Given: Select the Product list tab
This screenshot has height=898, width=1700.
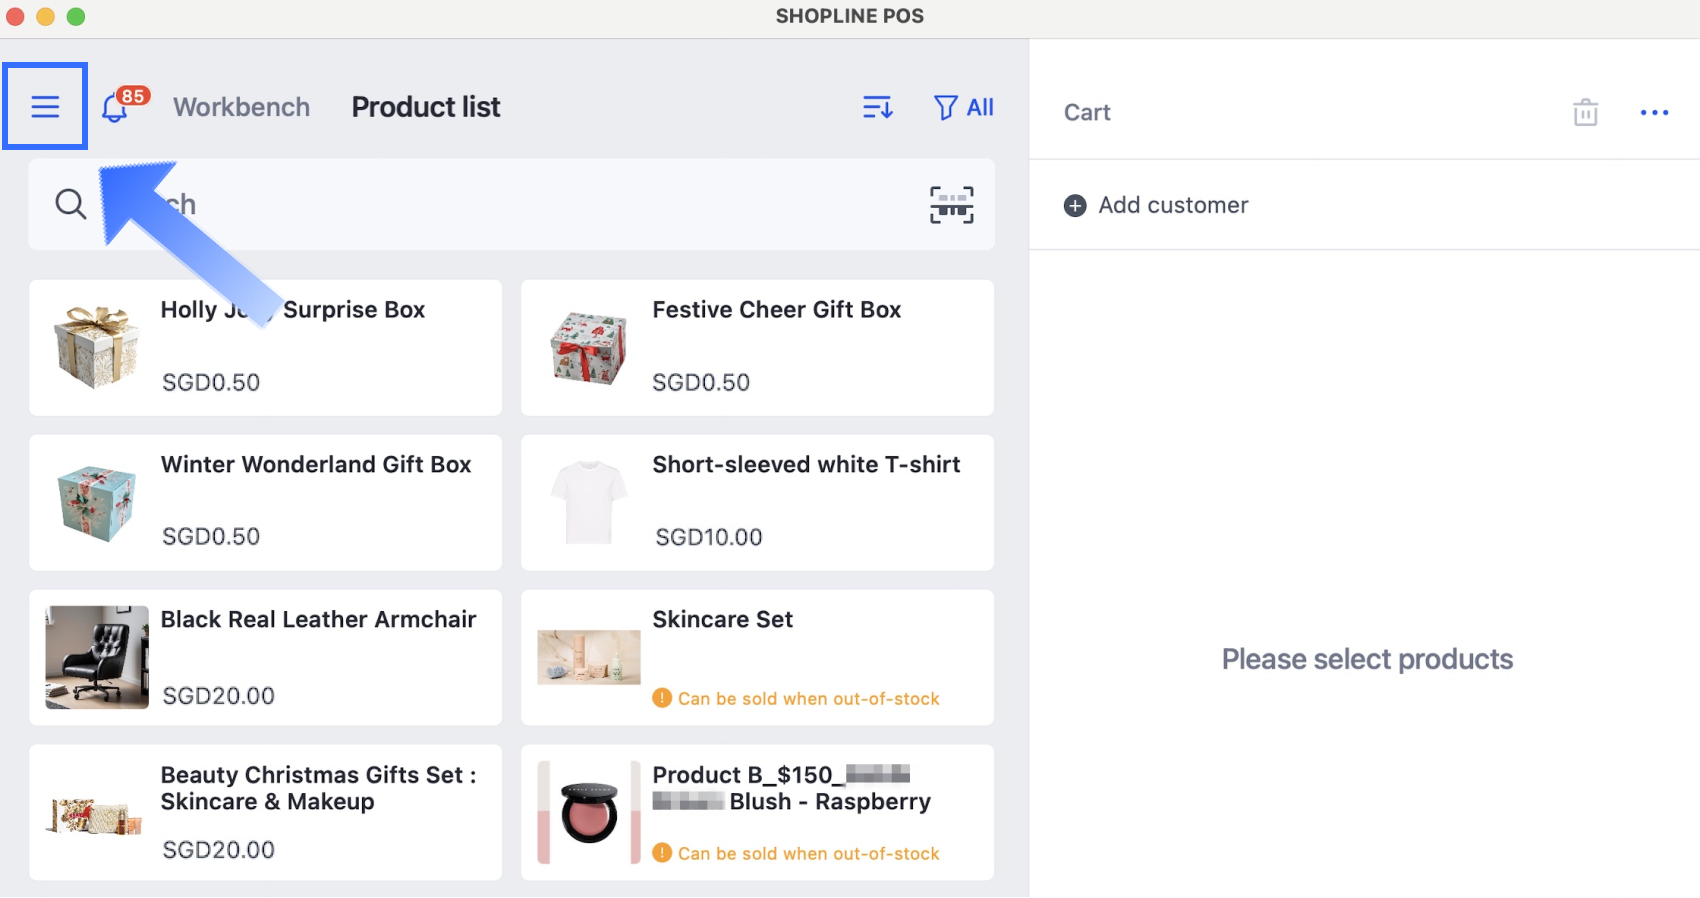Looking at the screenshot, I should [x=425, y=107].
